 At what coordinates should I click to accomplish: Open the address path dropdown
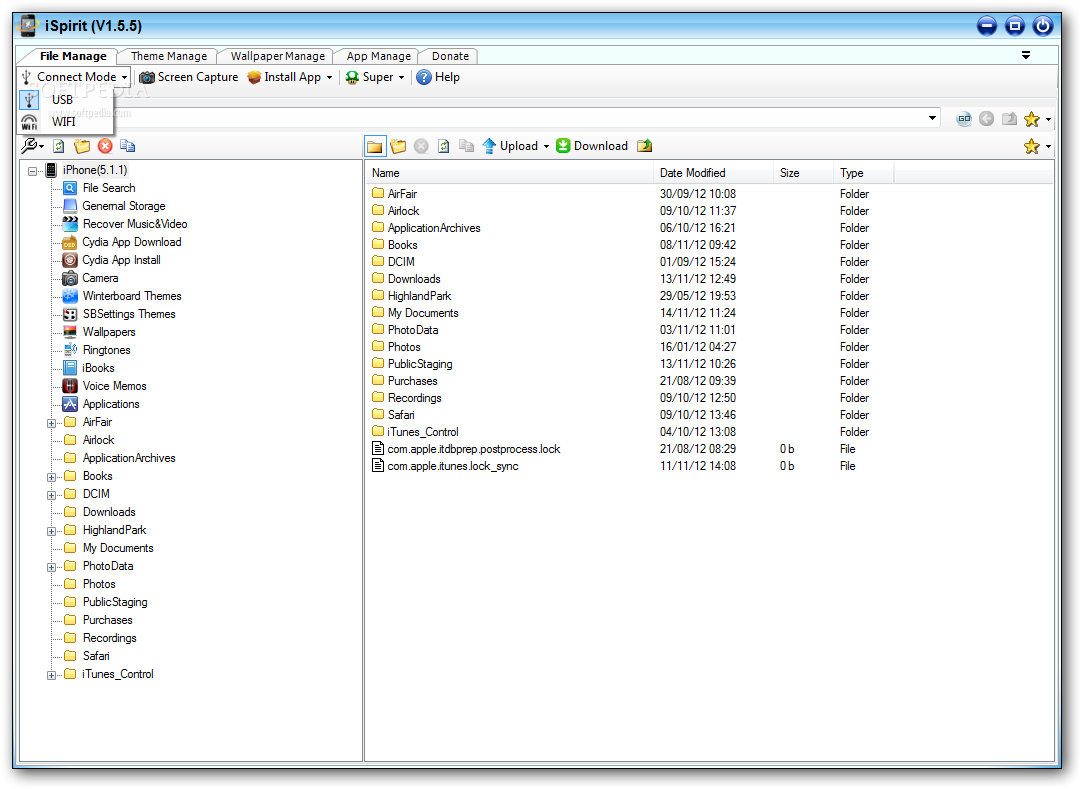932,118
